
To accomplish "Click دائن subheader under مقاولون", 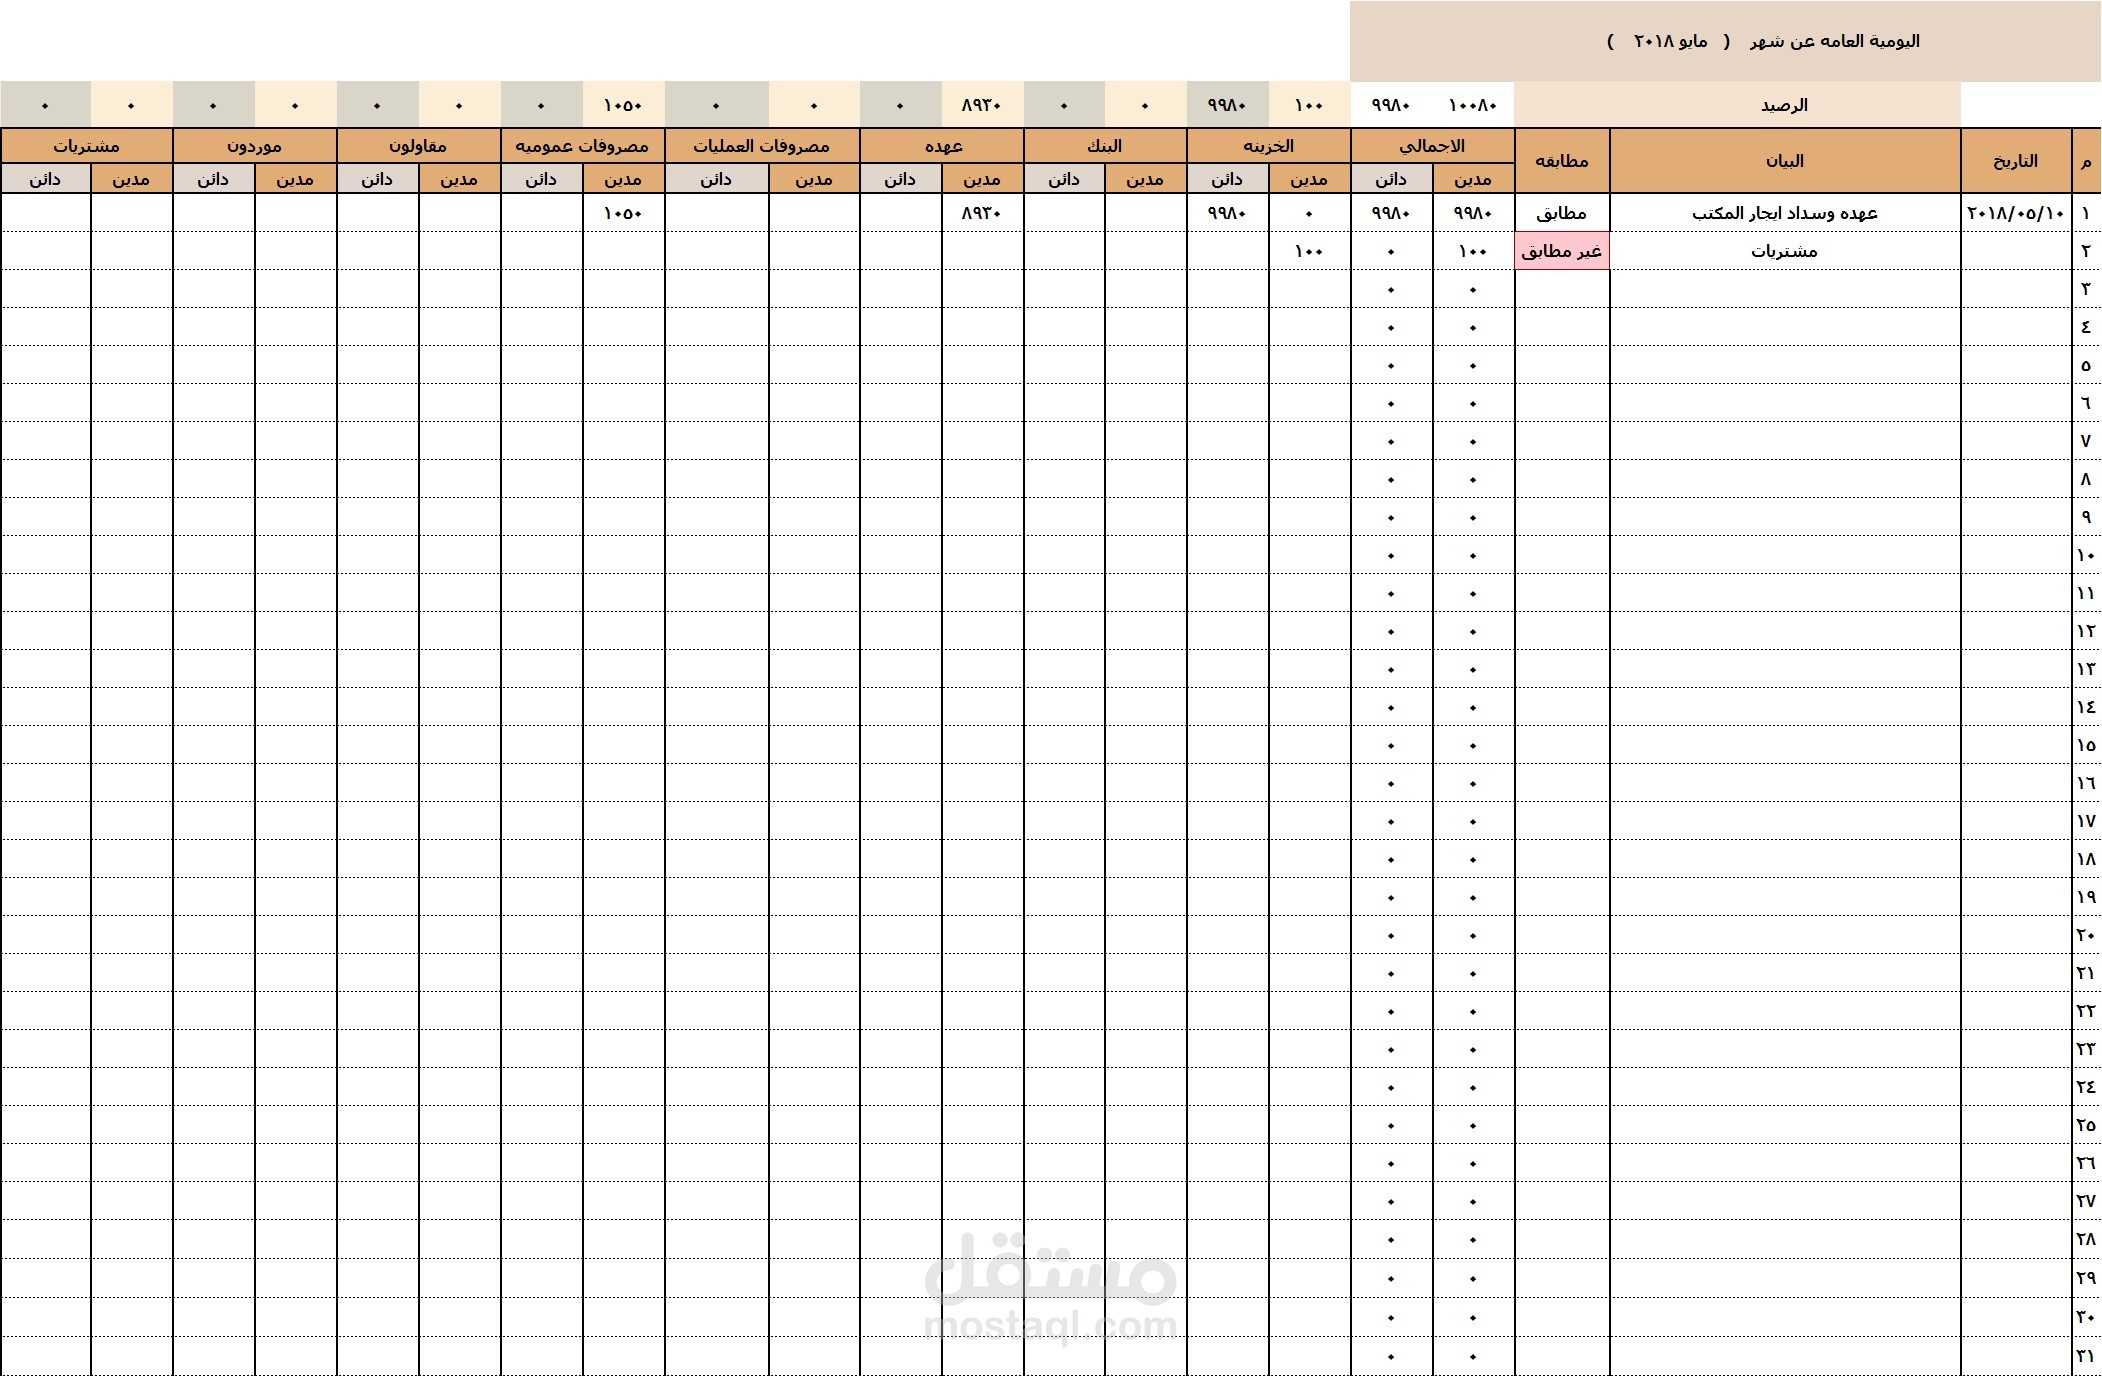I will click(377, 179).
